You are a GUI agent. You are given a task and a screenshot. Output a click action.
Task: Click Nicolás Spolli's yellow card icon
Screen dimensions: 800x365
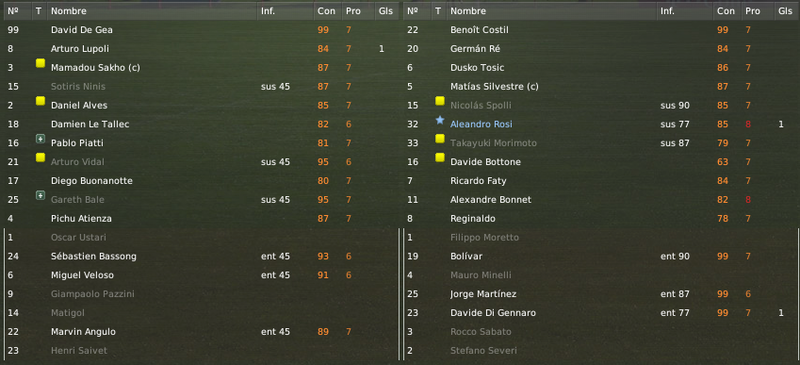click(x=440, y=101)
